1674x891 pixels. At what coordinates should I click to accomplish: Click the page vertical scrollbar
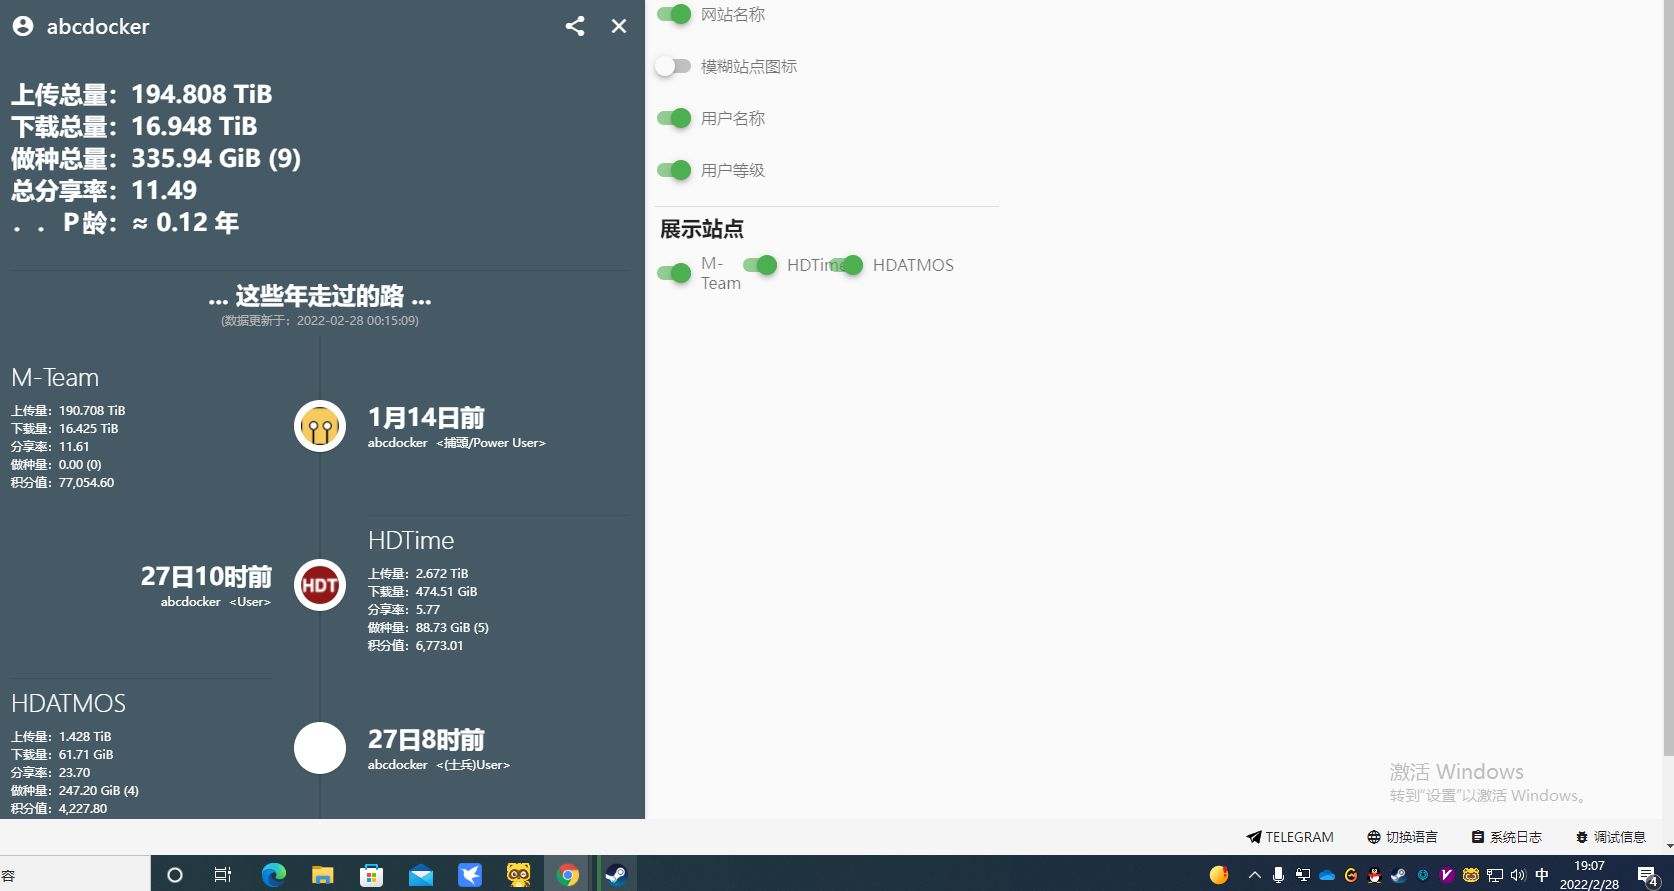(x=1668, y=378)
